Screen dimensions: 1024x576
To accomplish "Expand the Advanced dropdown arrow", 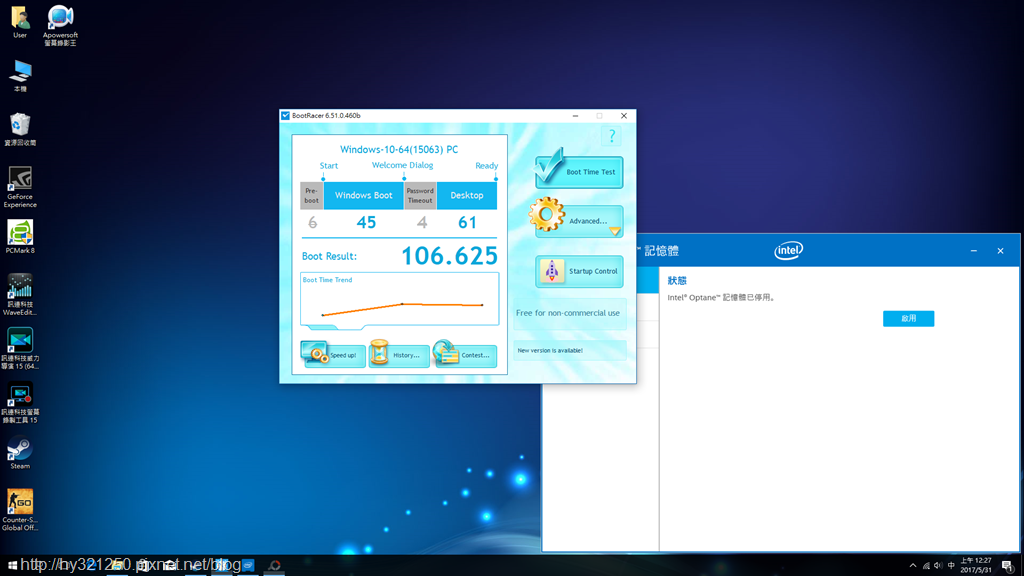I will pos(615,231).
